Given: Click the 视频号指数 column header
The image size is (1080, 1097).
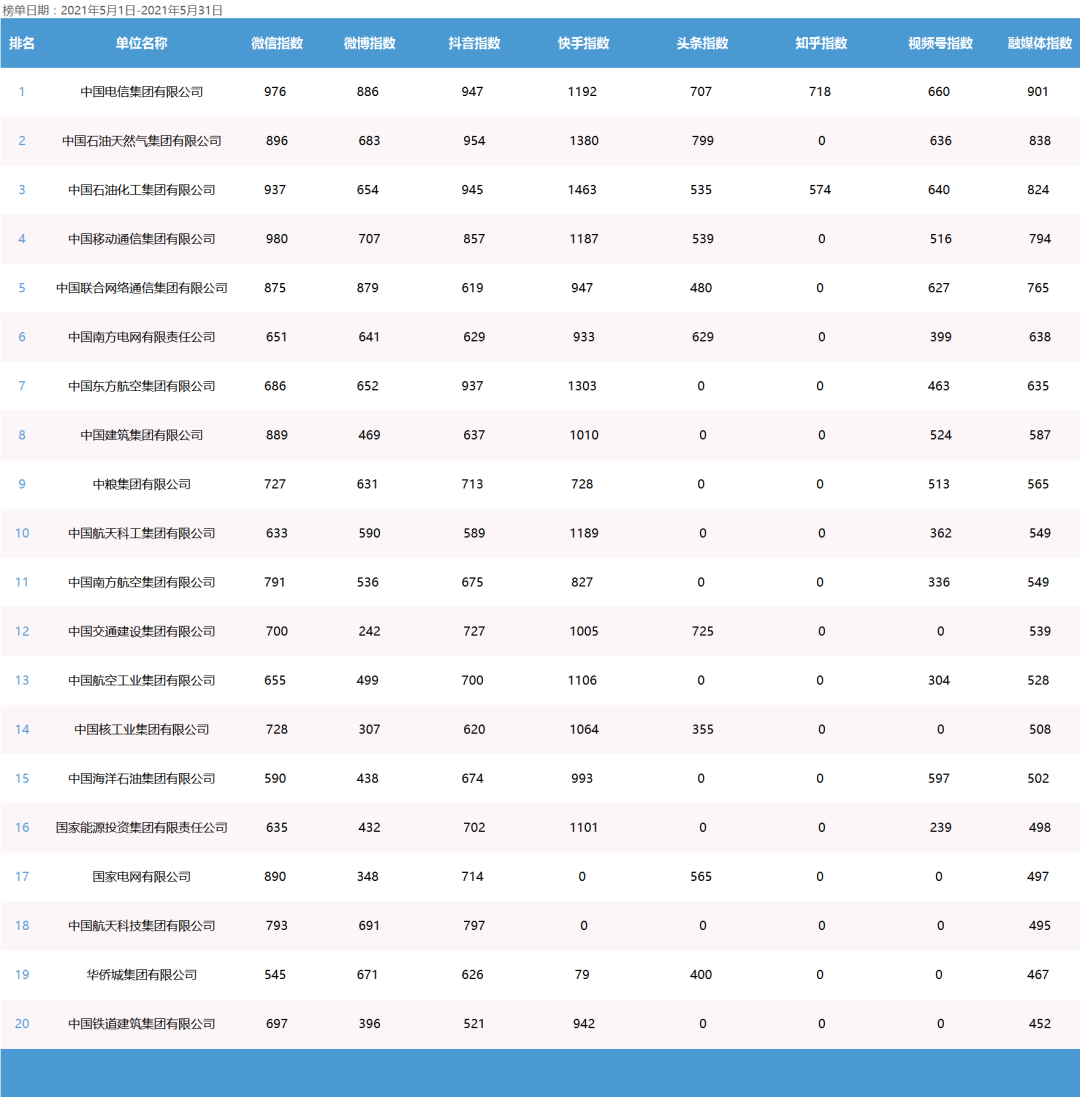Looking at the screenshot, I should pyautogui.click(x=940, y=43).
